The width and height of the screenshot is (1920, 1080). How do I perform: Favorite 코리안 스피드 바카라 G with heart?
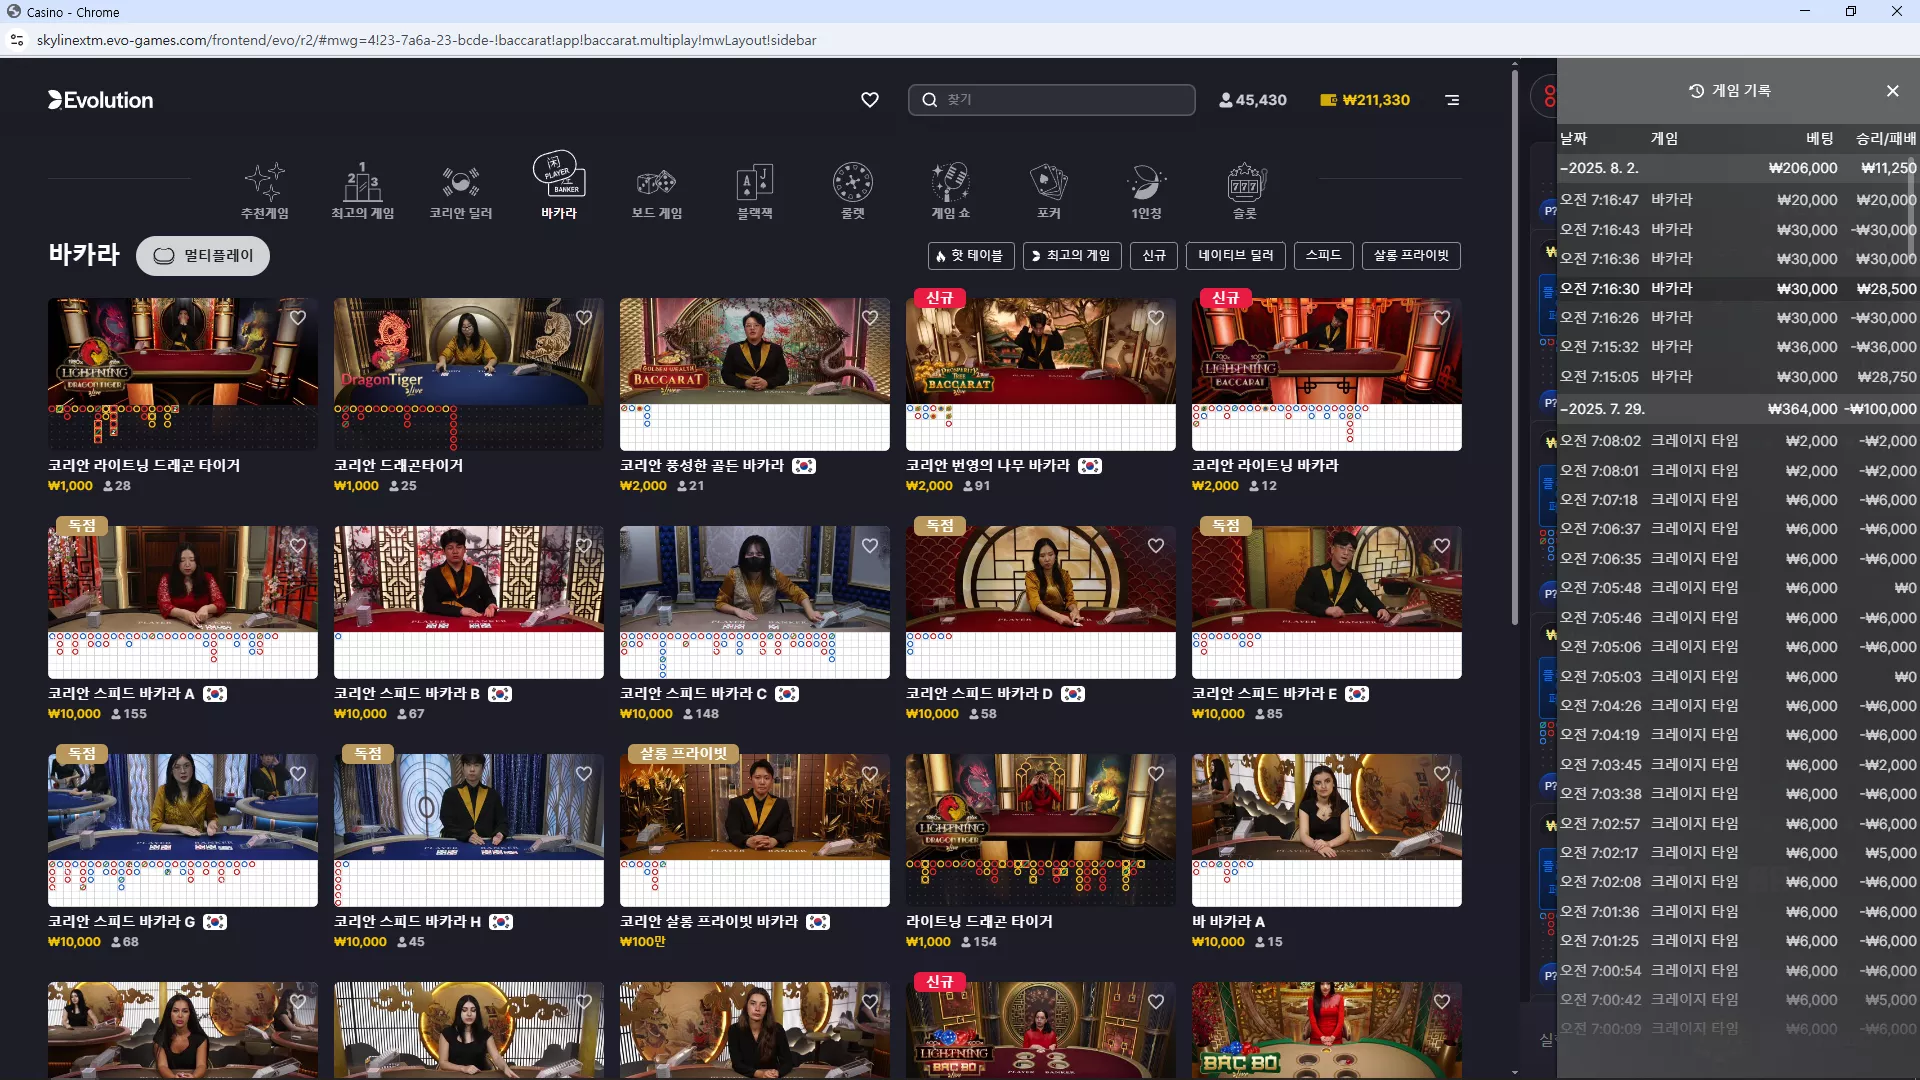coord(298,774)
